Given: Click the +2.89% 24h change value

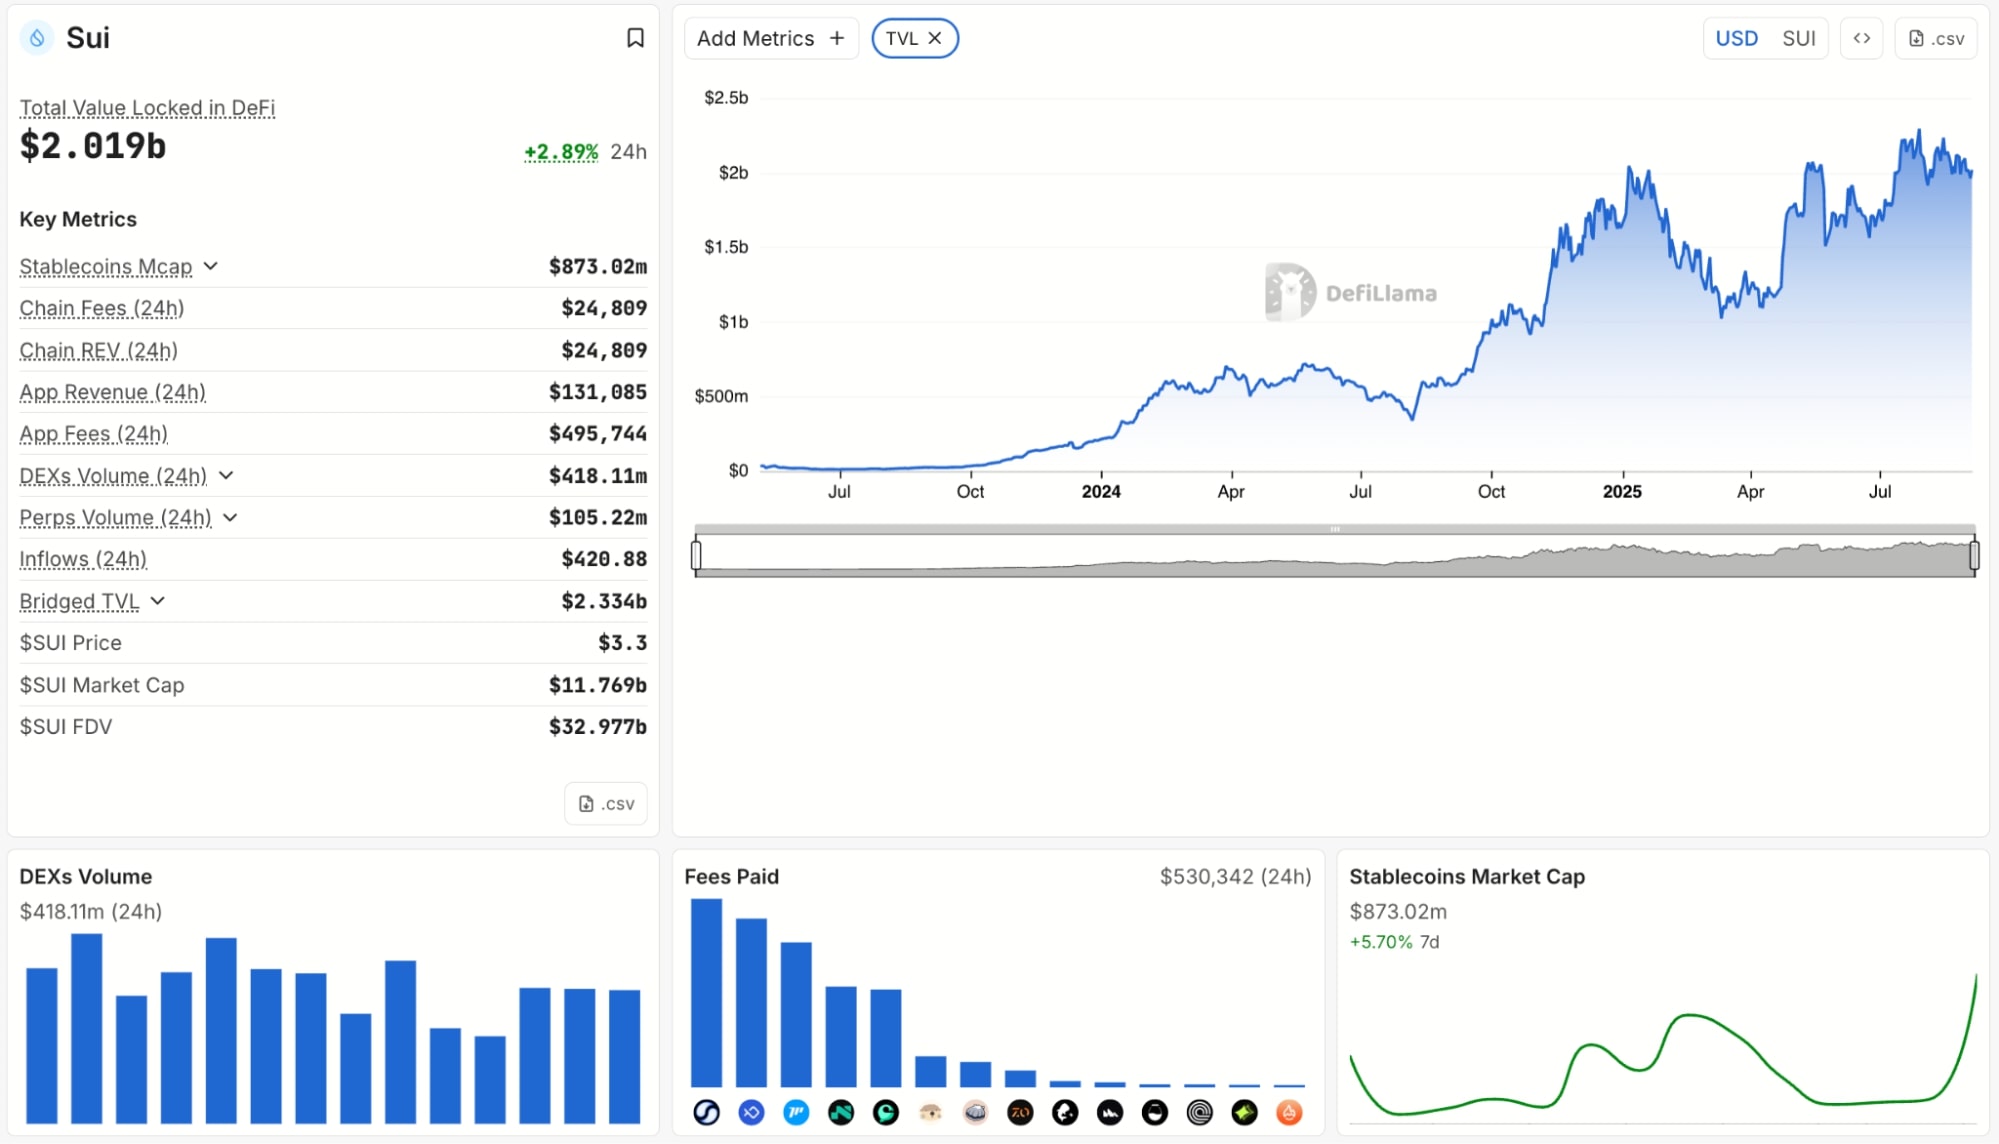Looking at the screenshot, I should pyautogui.click(x=561, y=152).
